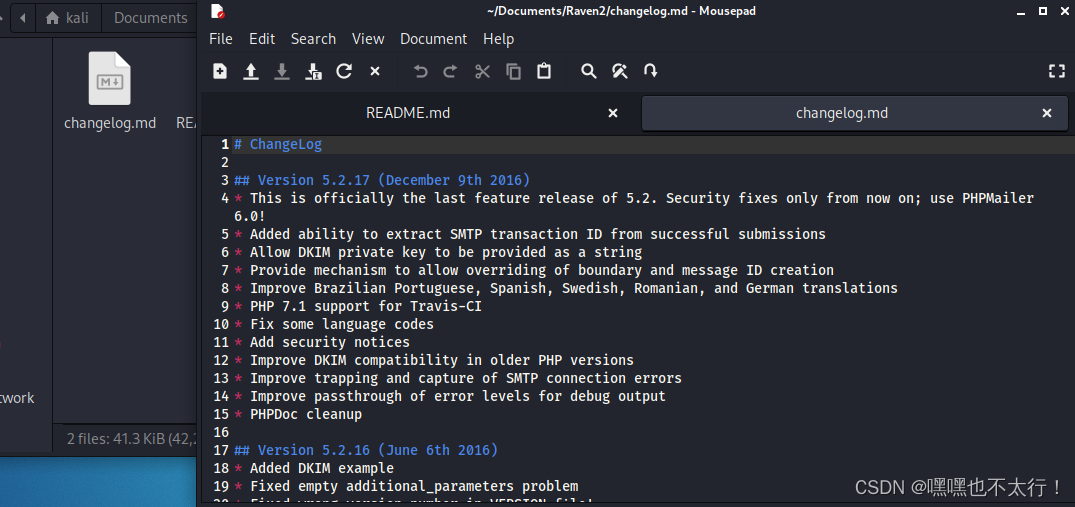The width and height of the screenshot is (1075, 507).
Task: Open the Document menu
Action: click(x=434, y=39)
